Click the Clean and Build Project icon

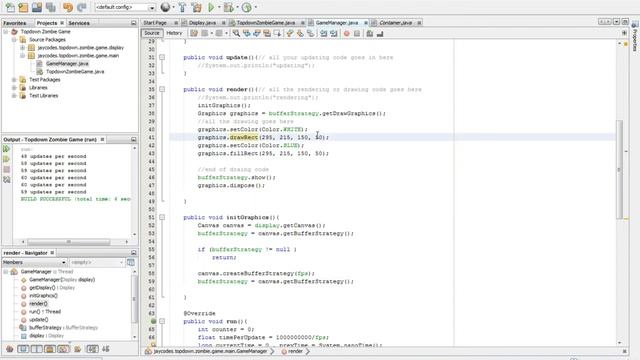[x=196, y=7]
